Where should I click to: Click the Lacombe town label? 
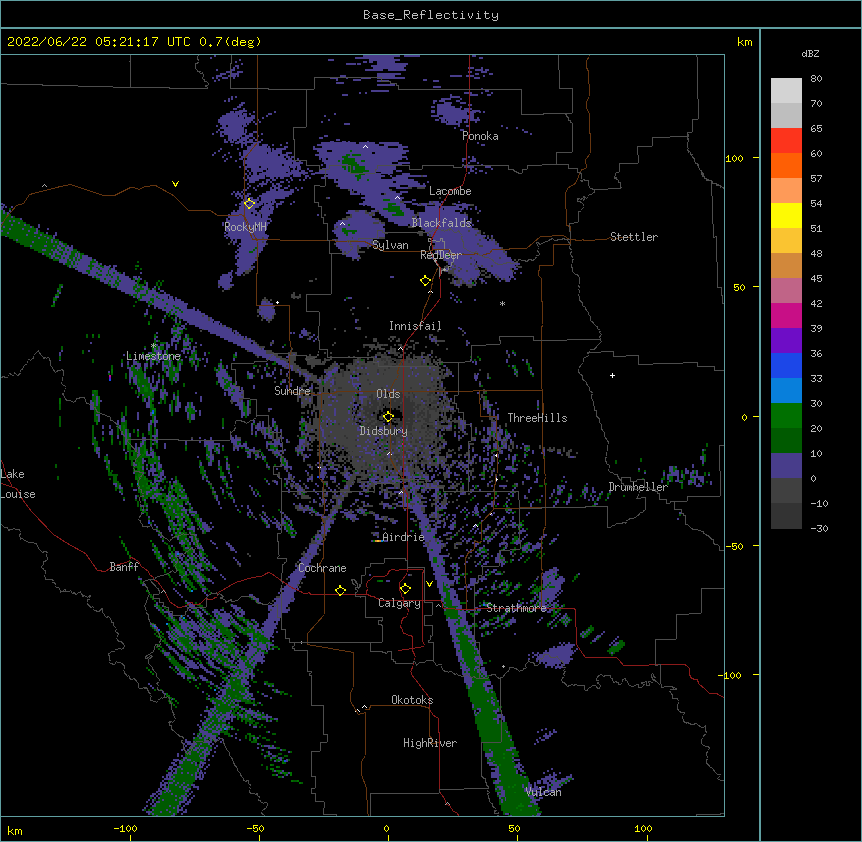tap(450, 191)
